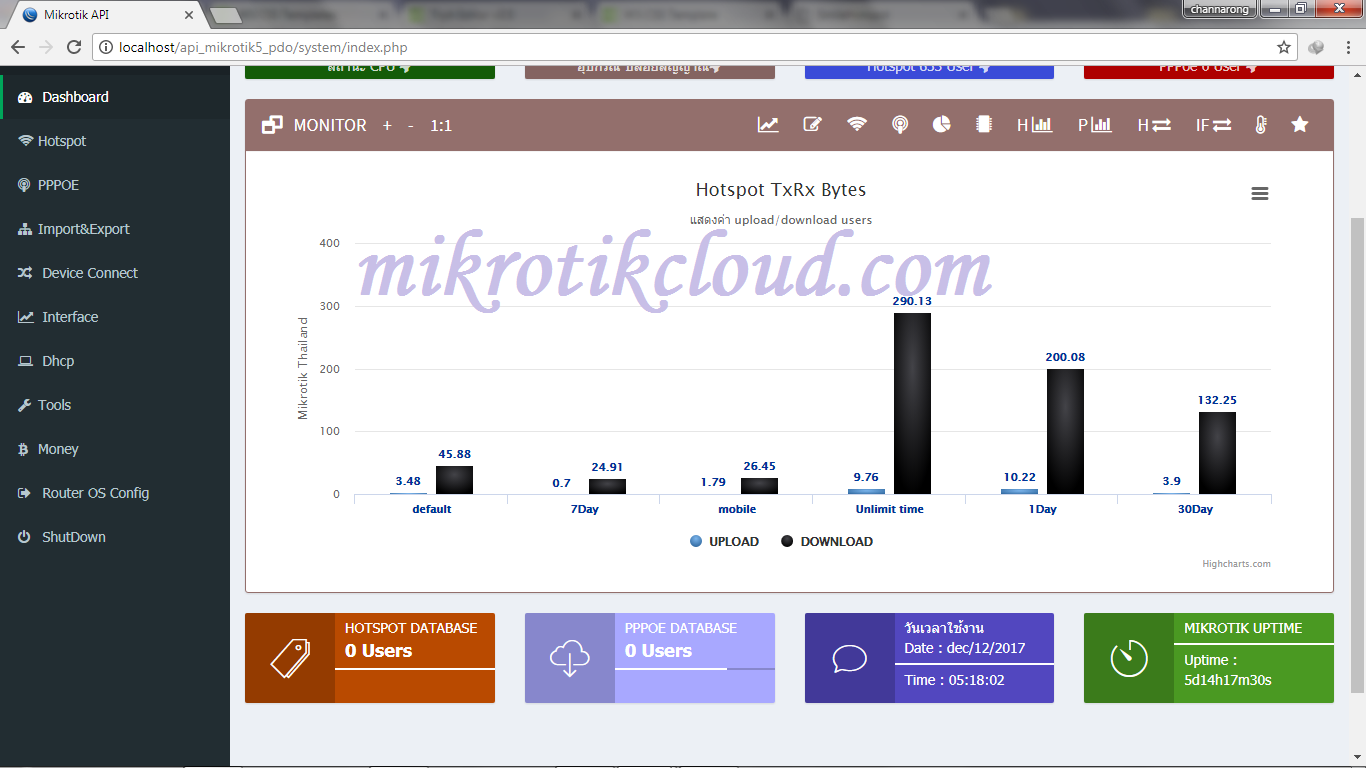Open the channarong profile button
Viewport: 1366px width, 768px height.
tap(1220, 9)
